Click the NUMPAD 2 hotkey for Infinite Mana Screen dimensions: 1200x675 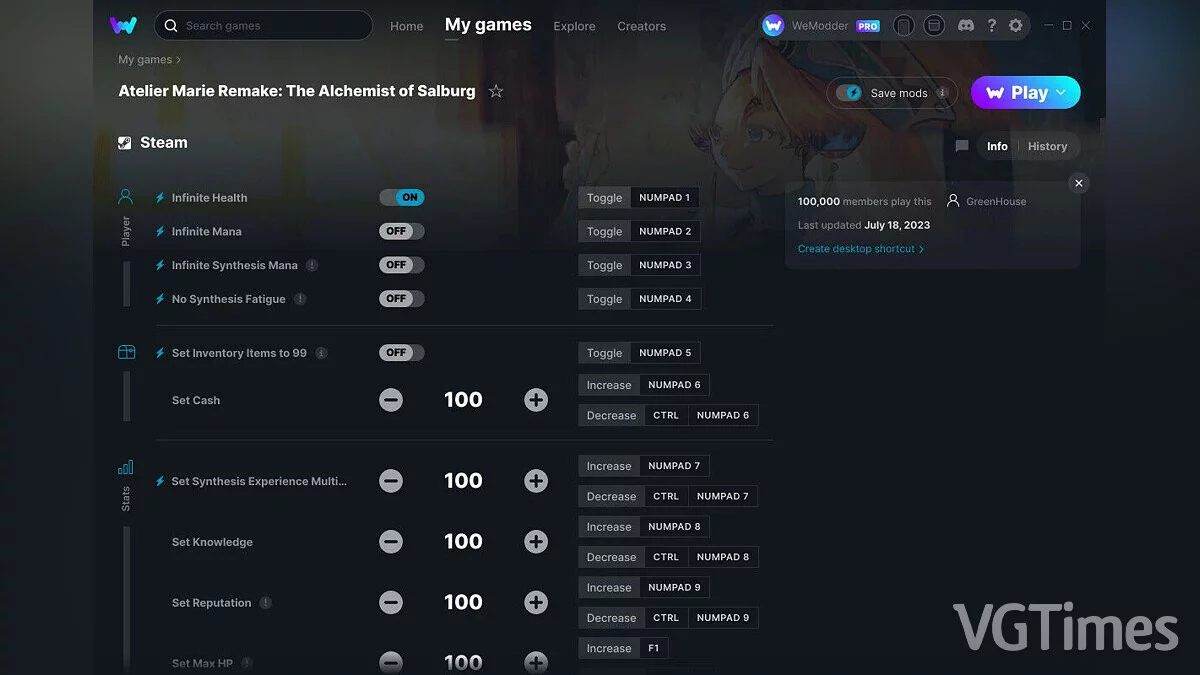point(665,231)
